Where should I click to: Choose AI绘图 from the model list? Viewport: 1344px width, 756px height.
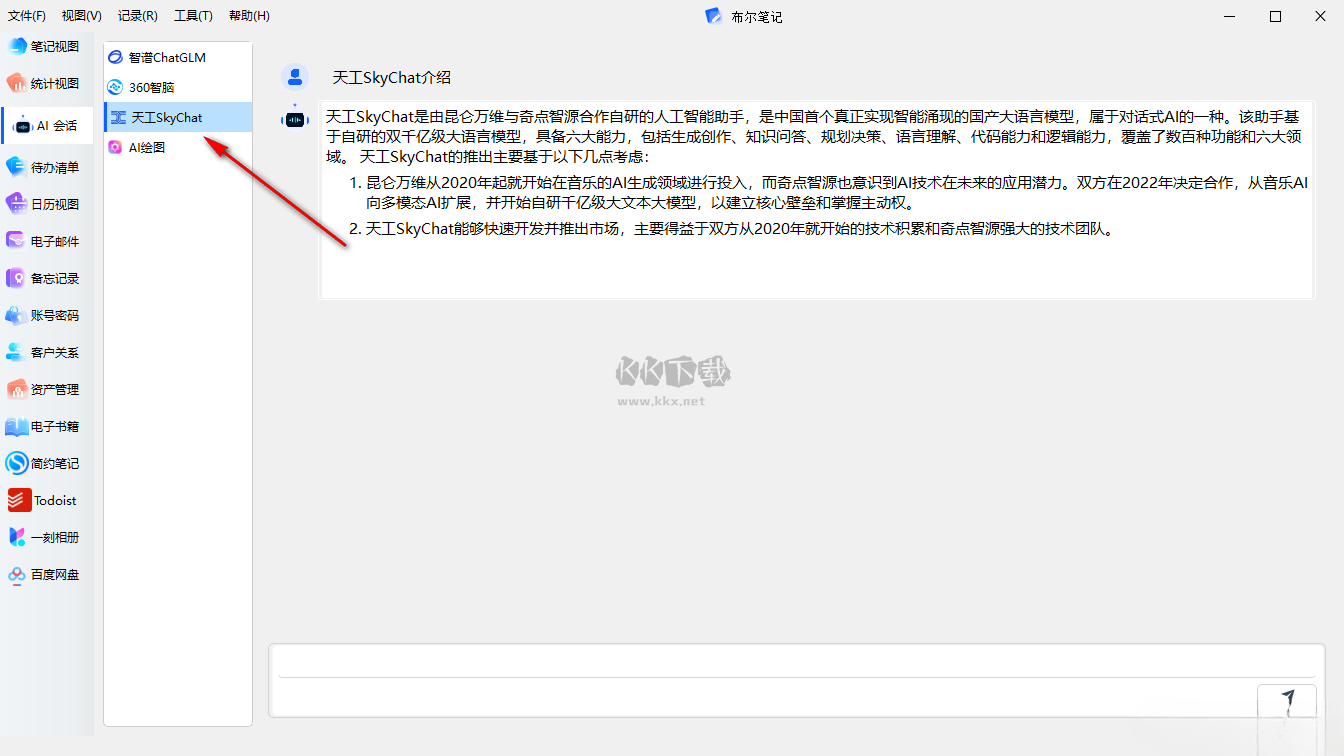pyautogui.click(x=178, y=147)
